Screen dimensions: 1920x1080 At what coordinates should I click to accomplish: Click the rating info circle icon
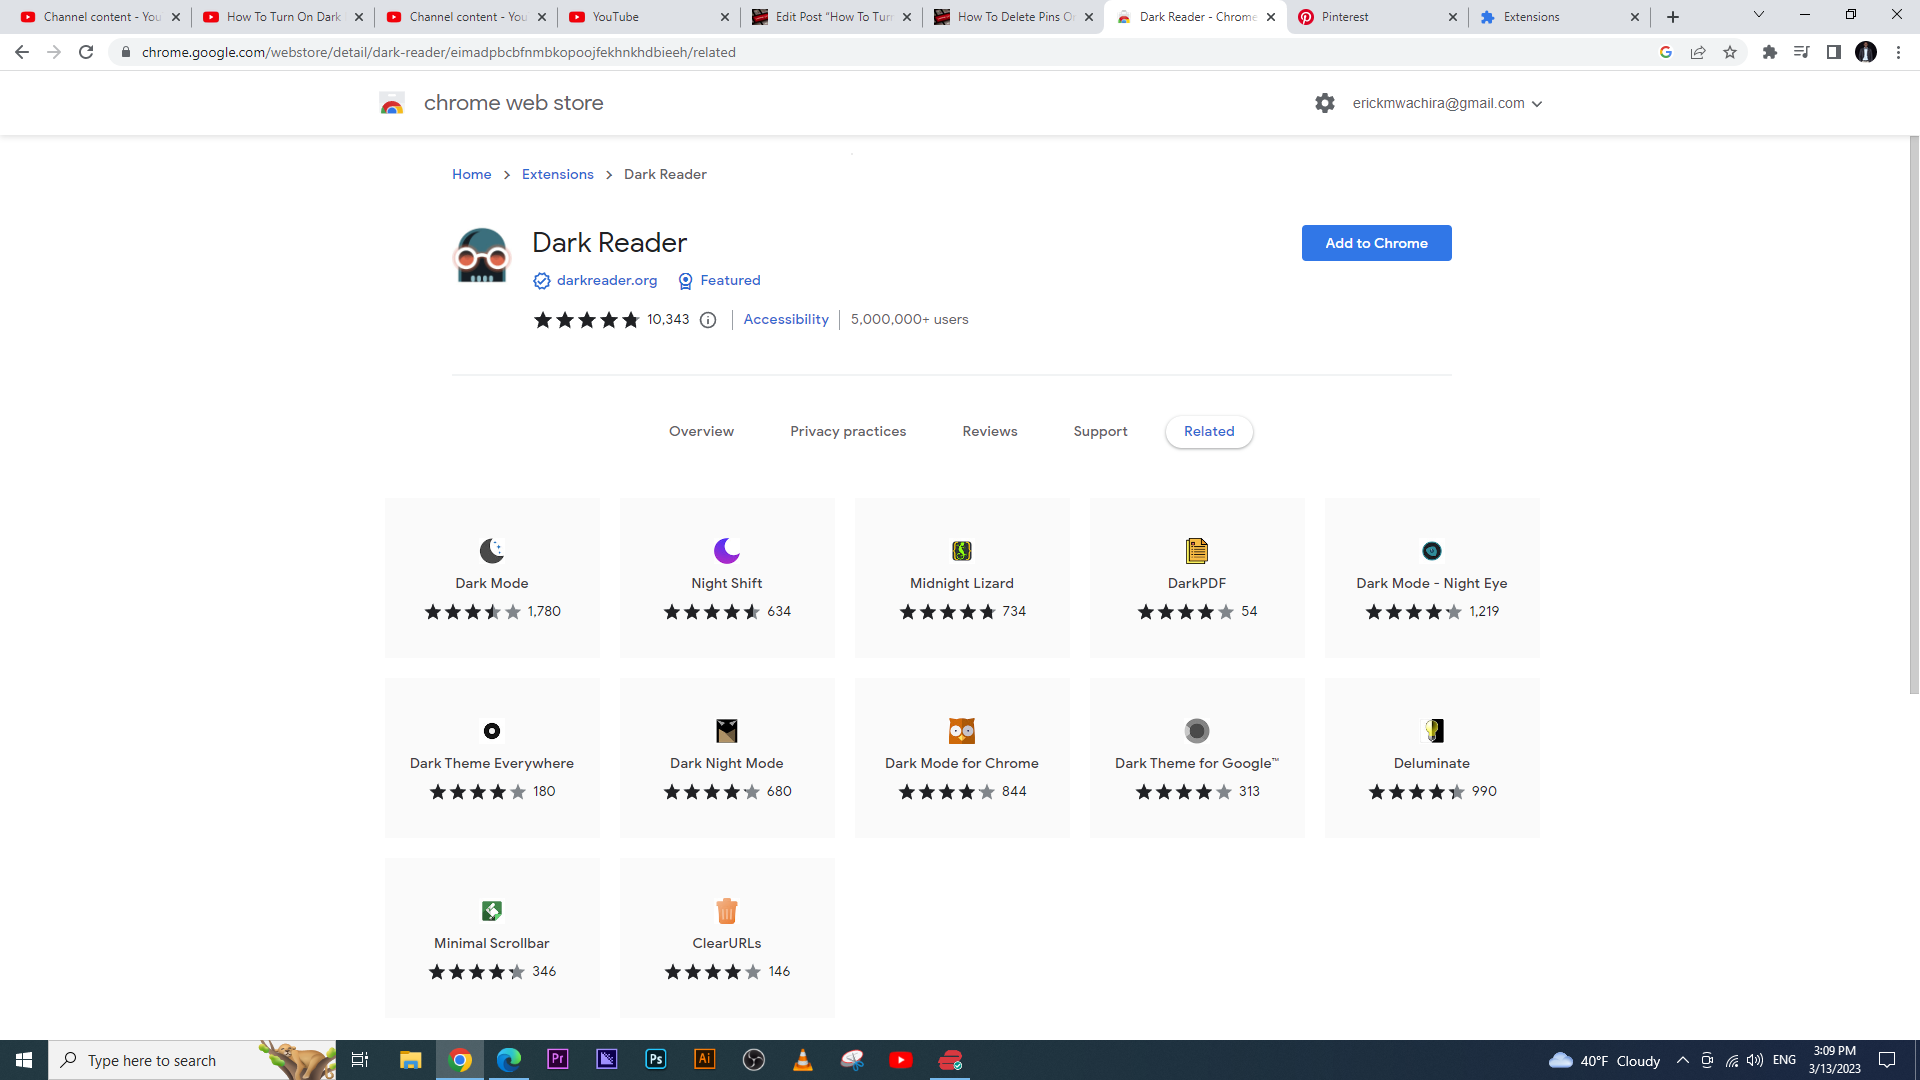point(708,320)
